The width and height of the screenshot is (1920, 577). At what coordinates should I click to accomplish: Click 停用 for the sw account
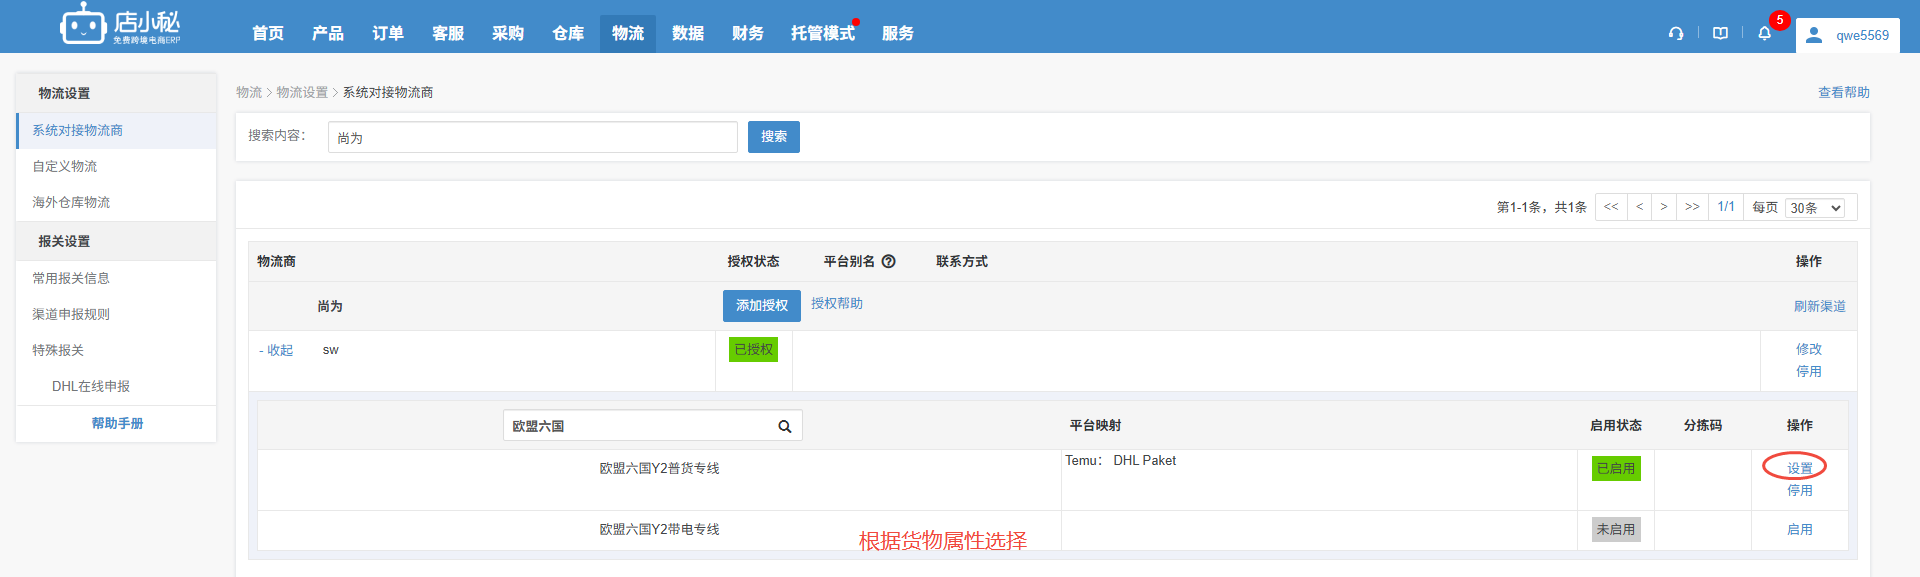point(1808,371)
